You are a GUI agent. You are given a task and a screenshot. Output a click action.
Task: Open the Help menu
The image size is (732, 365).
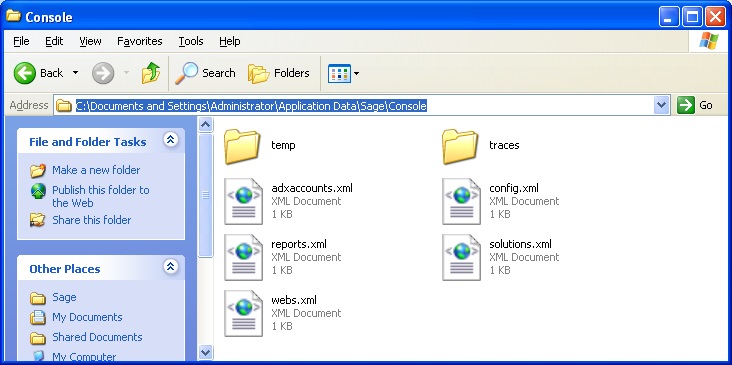click(x=230, y=41)
